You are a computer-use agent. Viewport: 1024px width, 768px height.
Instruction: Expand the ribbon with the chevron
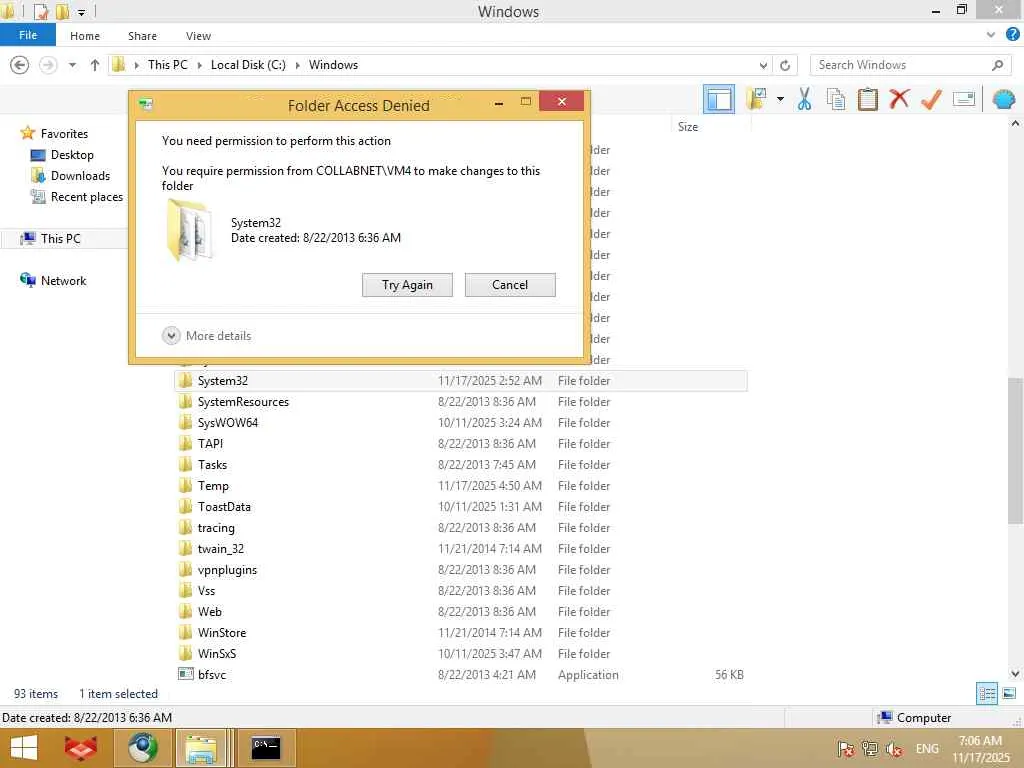[991, 35]
